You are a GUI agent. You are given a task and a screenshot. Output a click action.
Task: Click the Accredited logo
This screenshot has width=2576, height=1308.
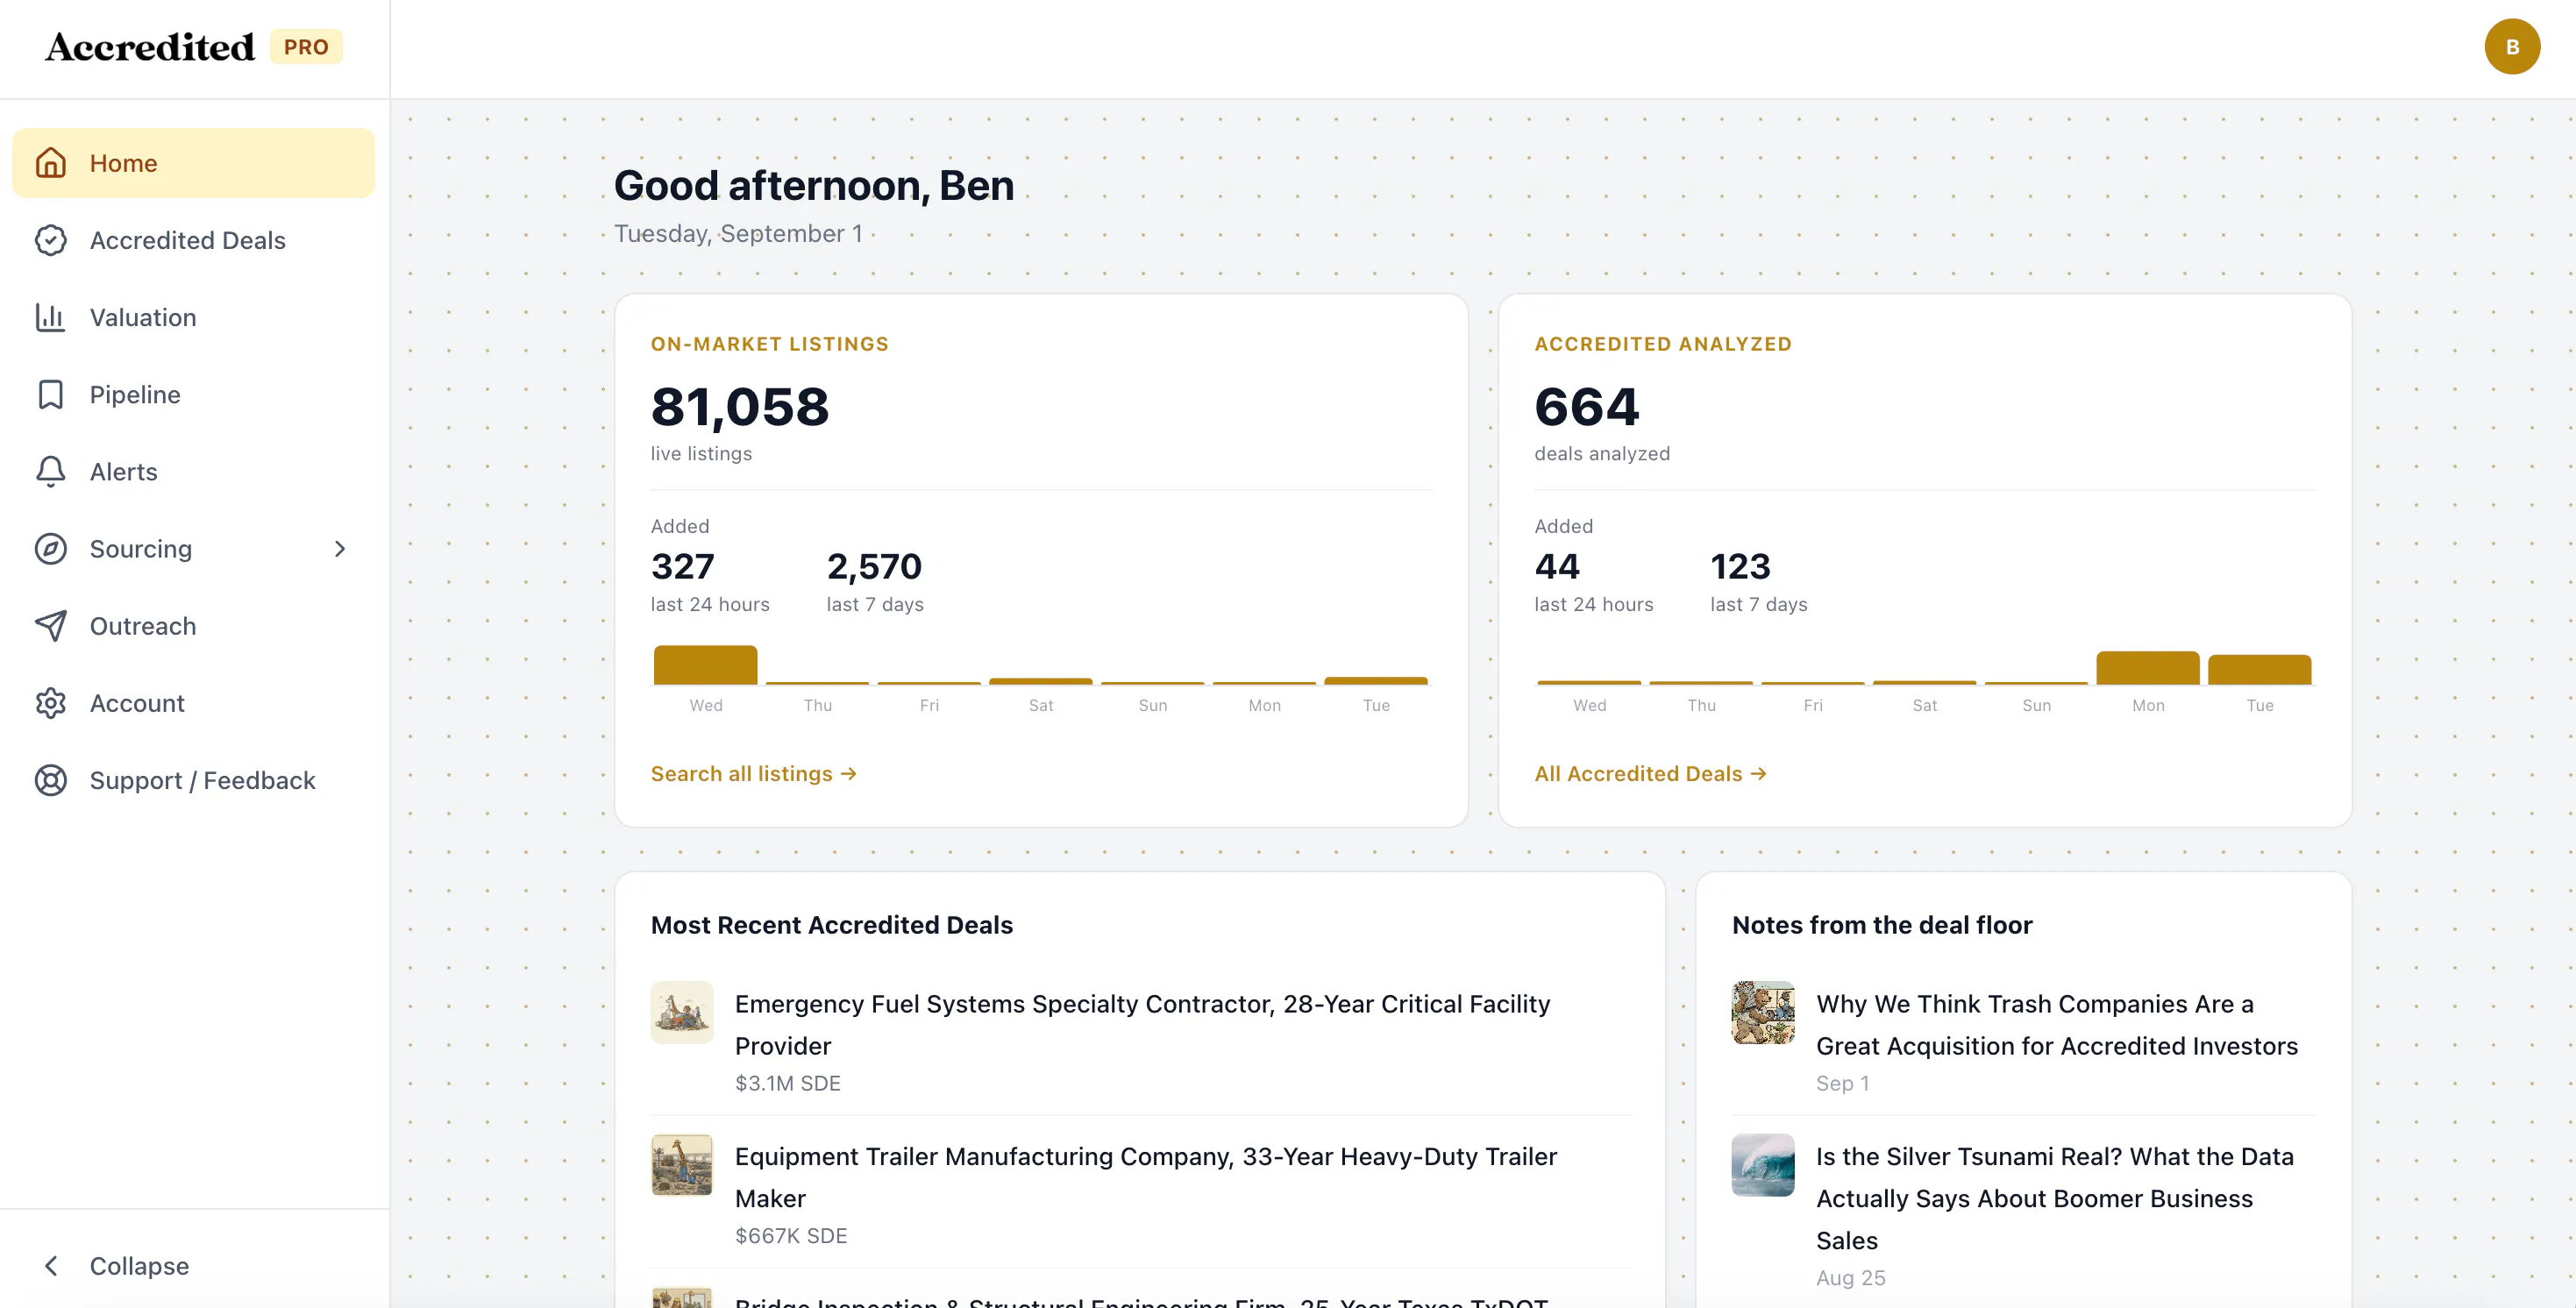(150, 47)
